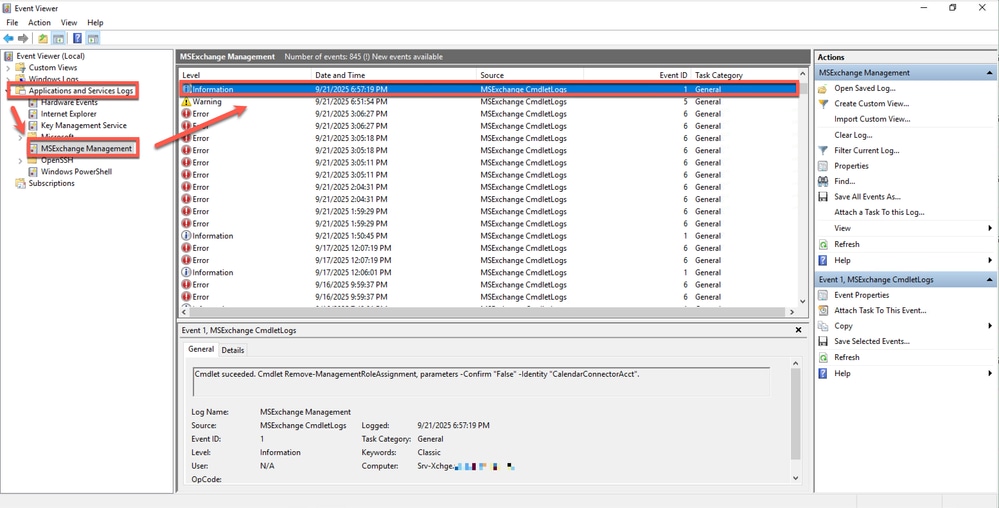The image size is (999, 508).
Task: Collapse the MSExchange Management actions section
Action: click(990, 73)
